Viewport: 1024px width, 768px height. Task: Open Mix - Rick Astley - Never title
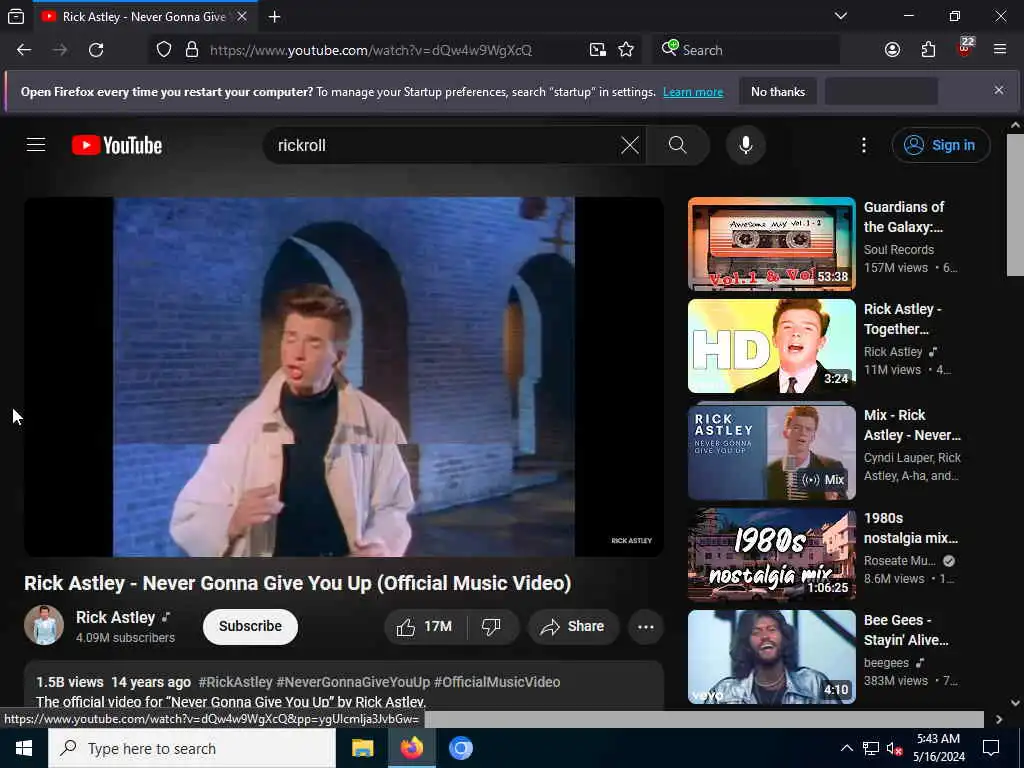pyautogui.click(x=912, y=425)
